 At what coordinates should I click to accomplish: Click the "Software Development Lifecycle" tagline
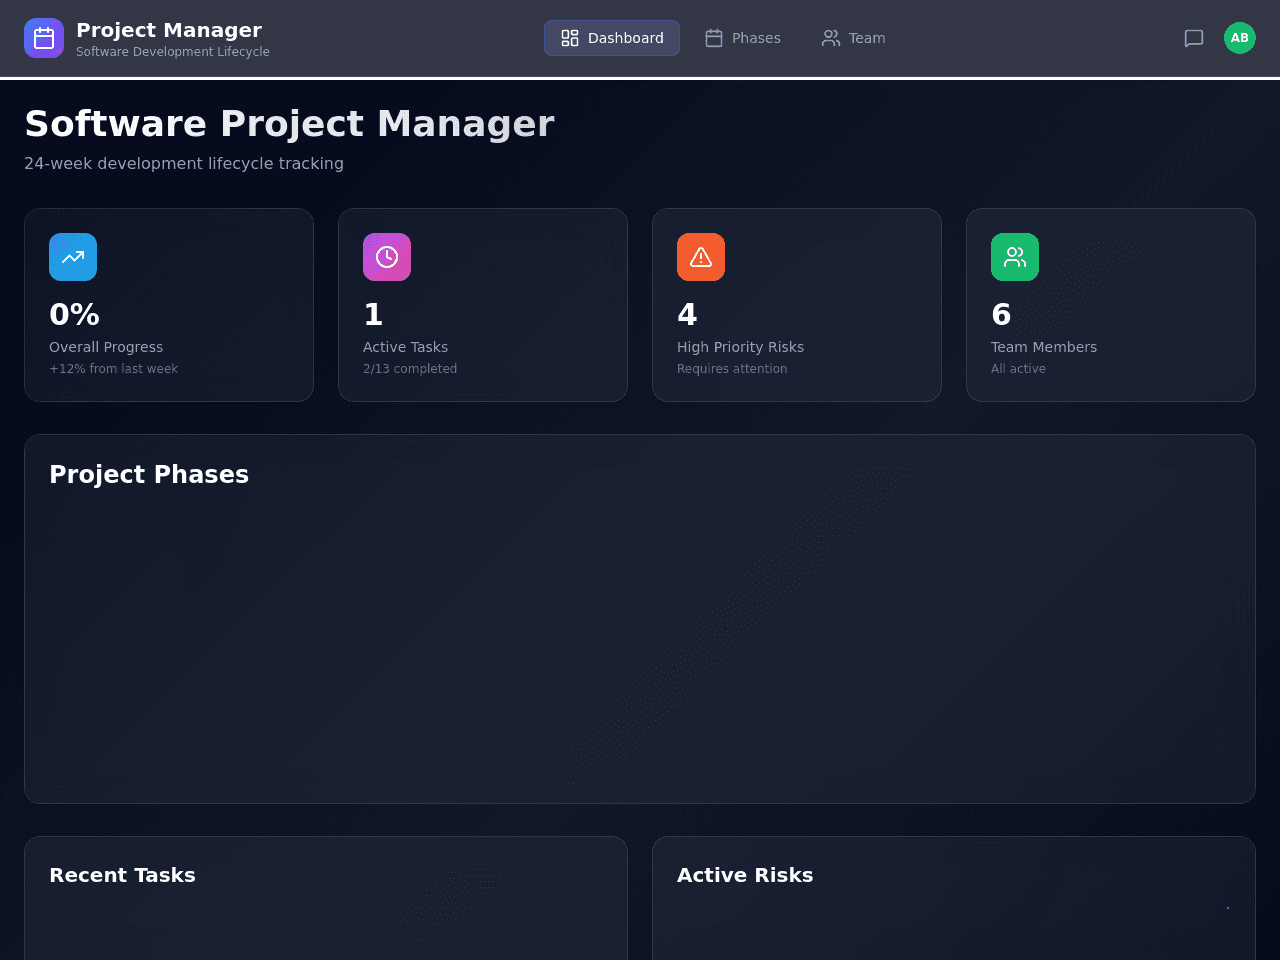click(173, 52)
